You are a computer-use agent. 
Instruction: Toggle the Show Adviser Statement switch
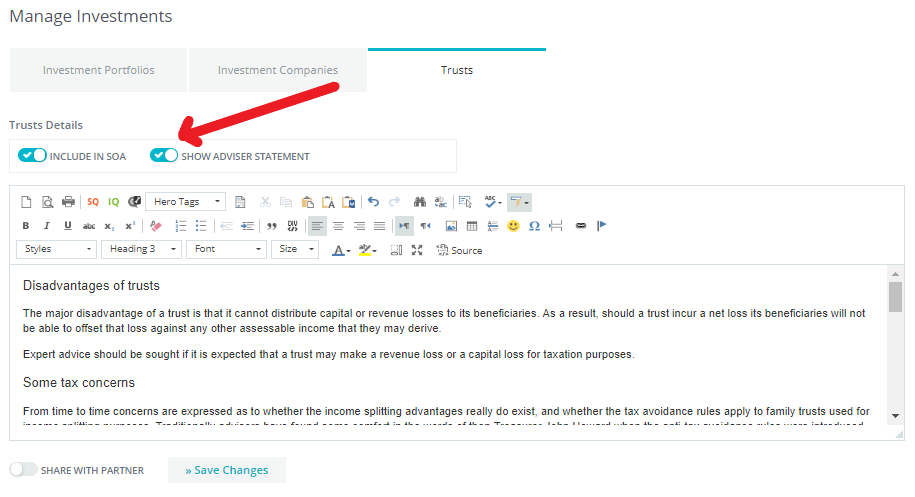pos(164,156)
